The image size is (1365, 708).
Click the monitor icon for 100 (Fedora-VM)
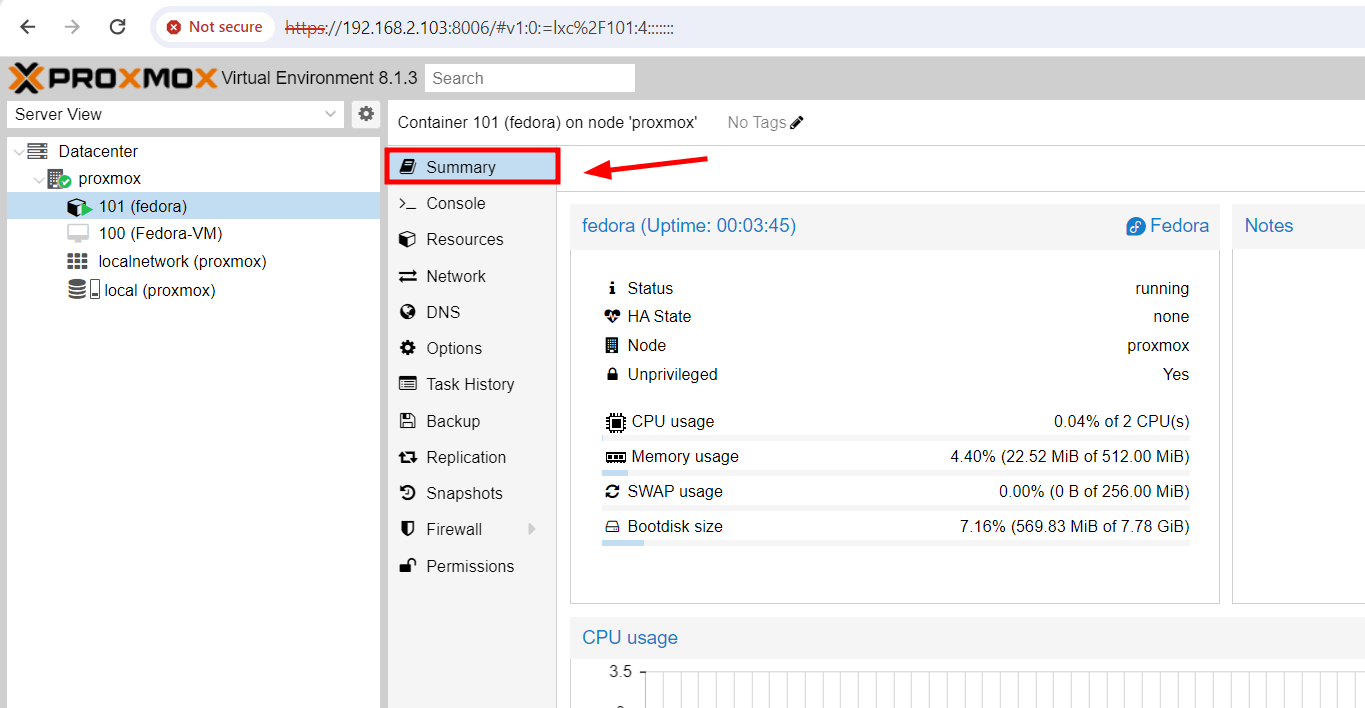(x=78, y=233)
